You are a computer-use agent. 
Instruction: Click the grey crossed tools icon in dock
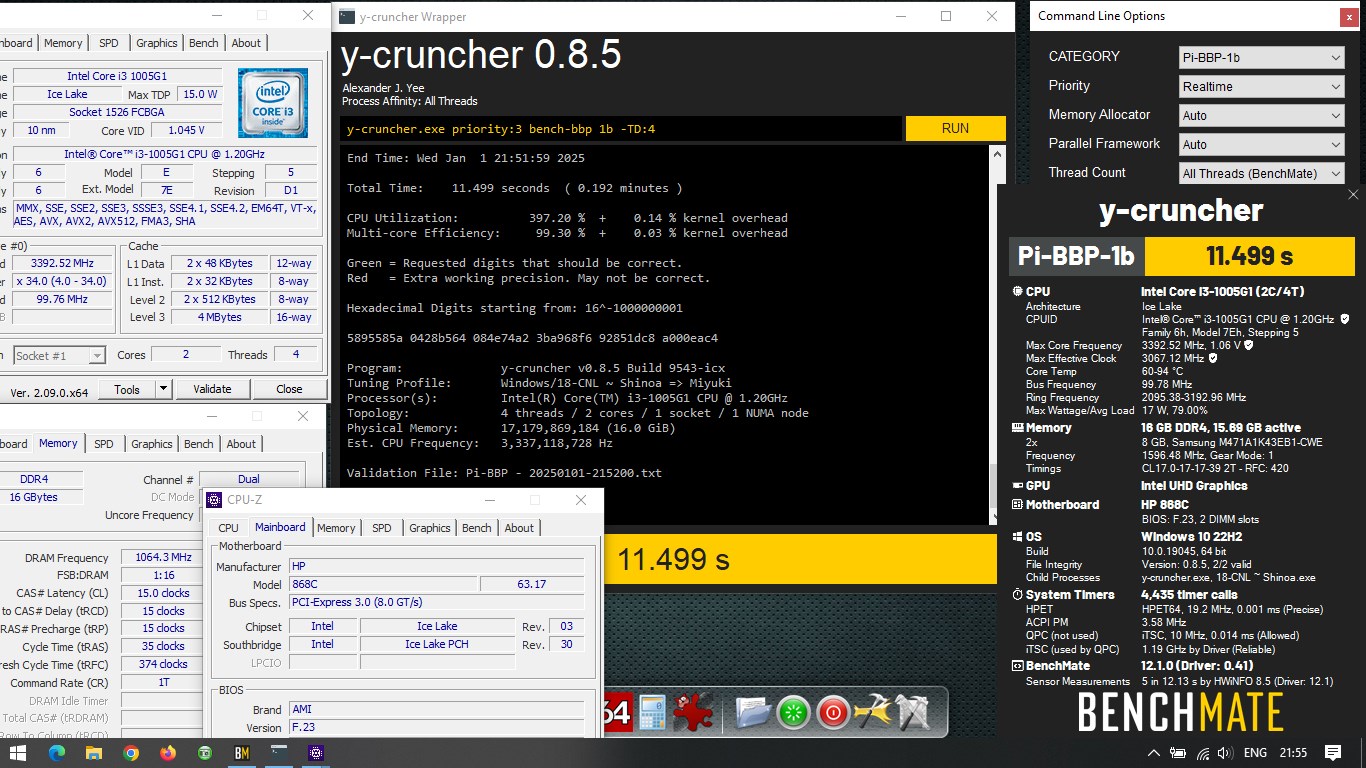click(911, 713)
